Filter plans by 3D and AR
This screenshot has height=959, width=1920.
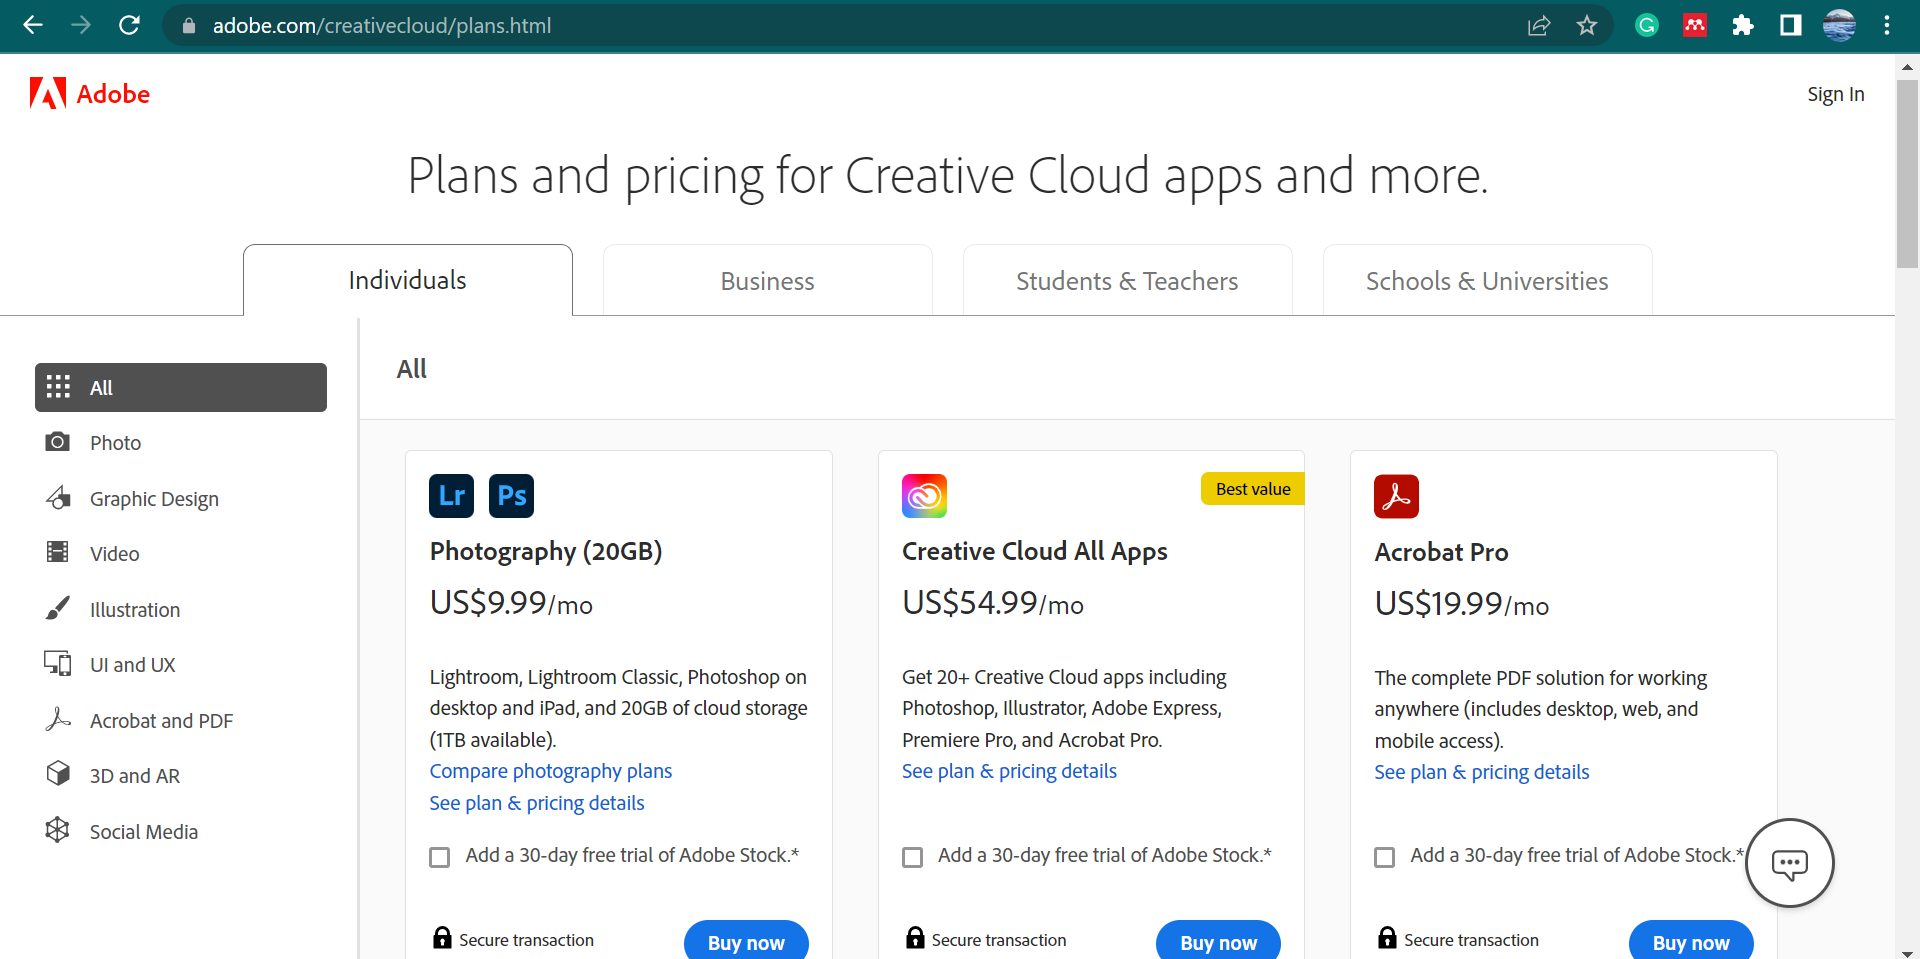pyautogui.click(x=181, y=776)
